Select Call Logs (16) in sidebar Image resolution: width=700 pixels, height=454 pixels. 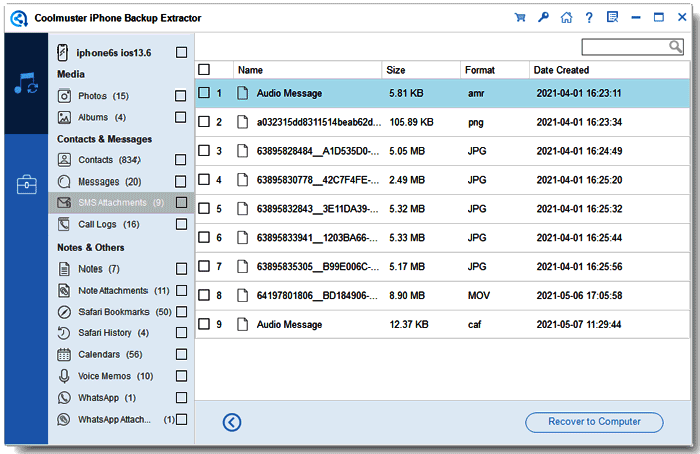click(x=109, y=224)
